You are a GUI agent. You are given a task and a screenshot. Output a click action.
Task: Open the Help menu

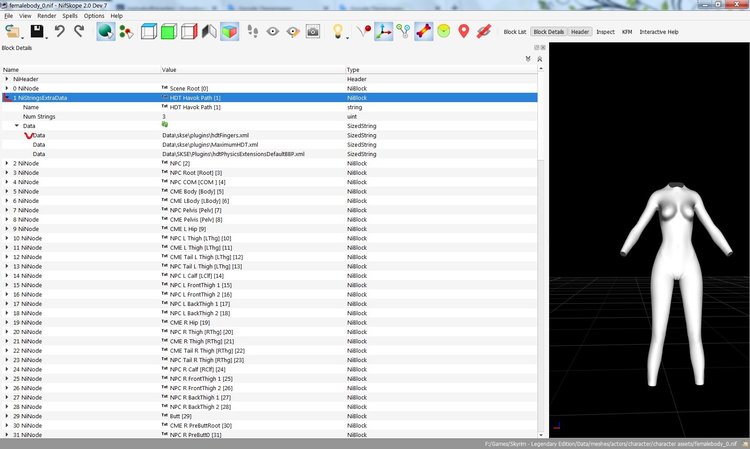tap(116, 16)
